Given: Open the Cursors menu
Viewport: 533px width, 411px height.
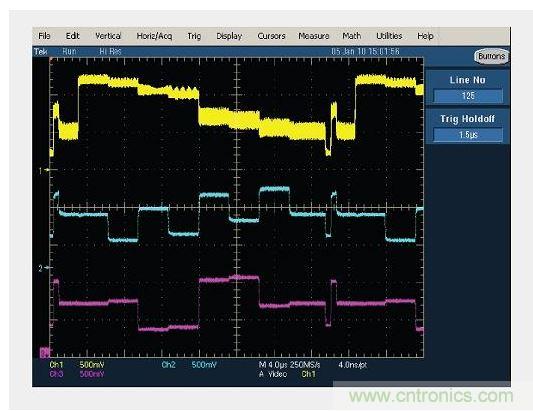Looking at the screenshot, I should click(271, 36).
